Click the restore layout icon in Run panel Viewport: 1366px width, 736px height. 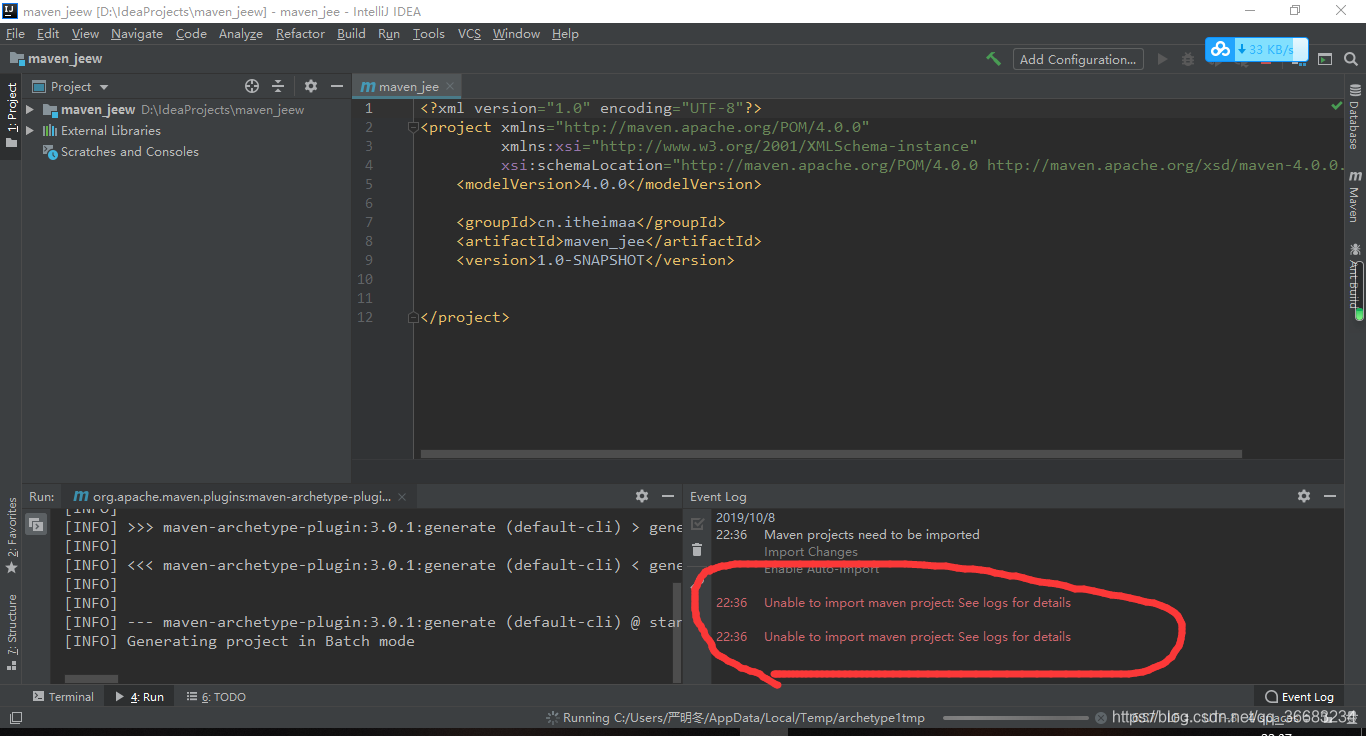pos(36,524)
